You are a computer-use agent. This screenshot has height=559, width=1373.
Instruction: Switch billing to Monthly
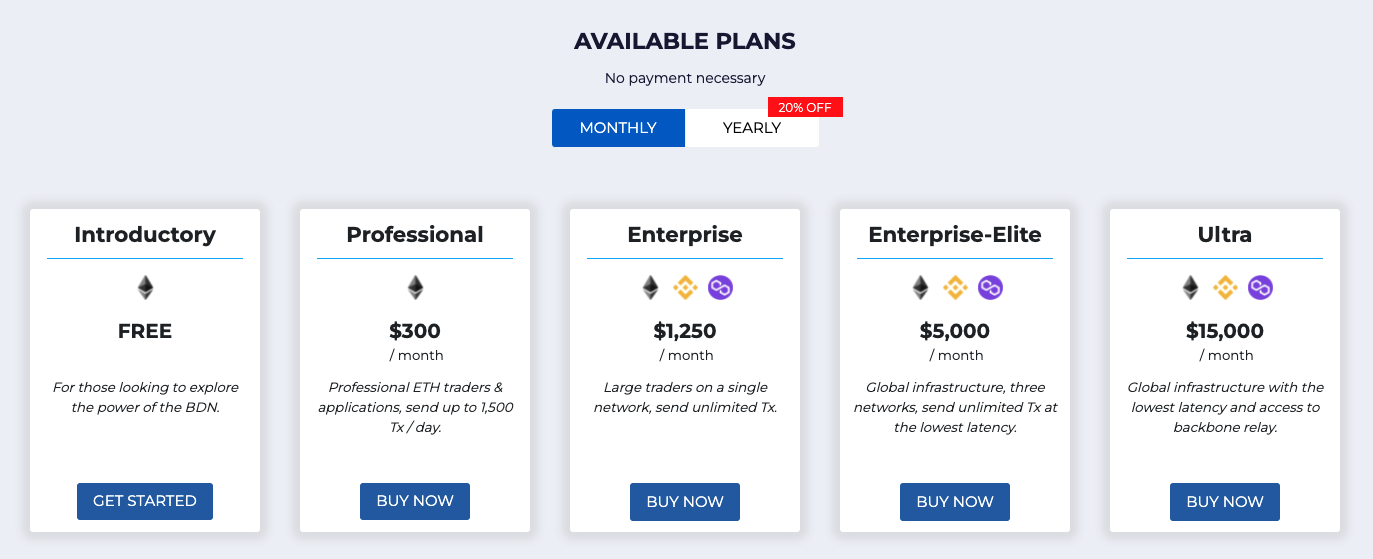(x=618, y=128)
